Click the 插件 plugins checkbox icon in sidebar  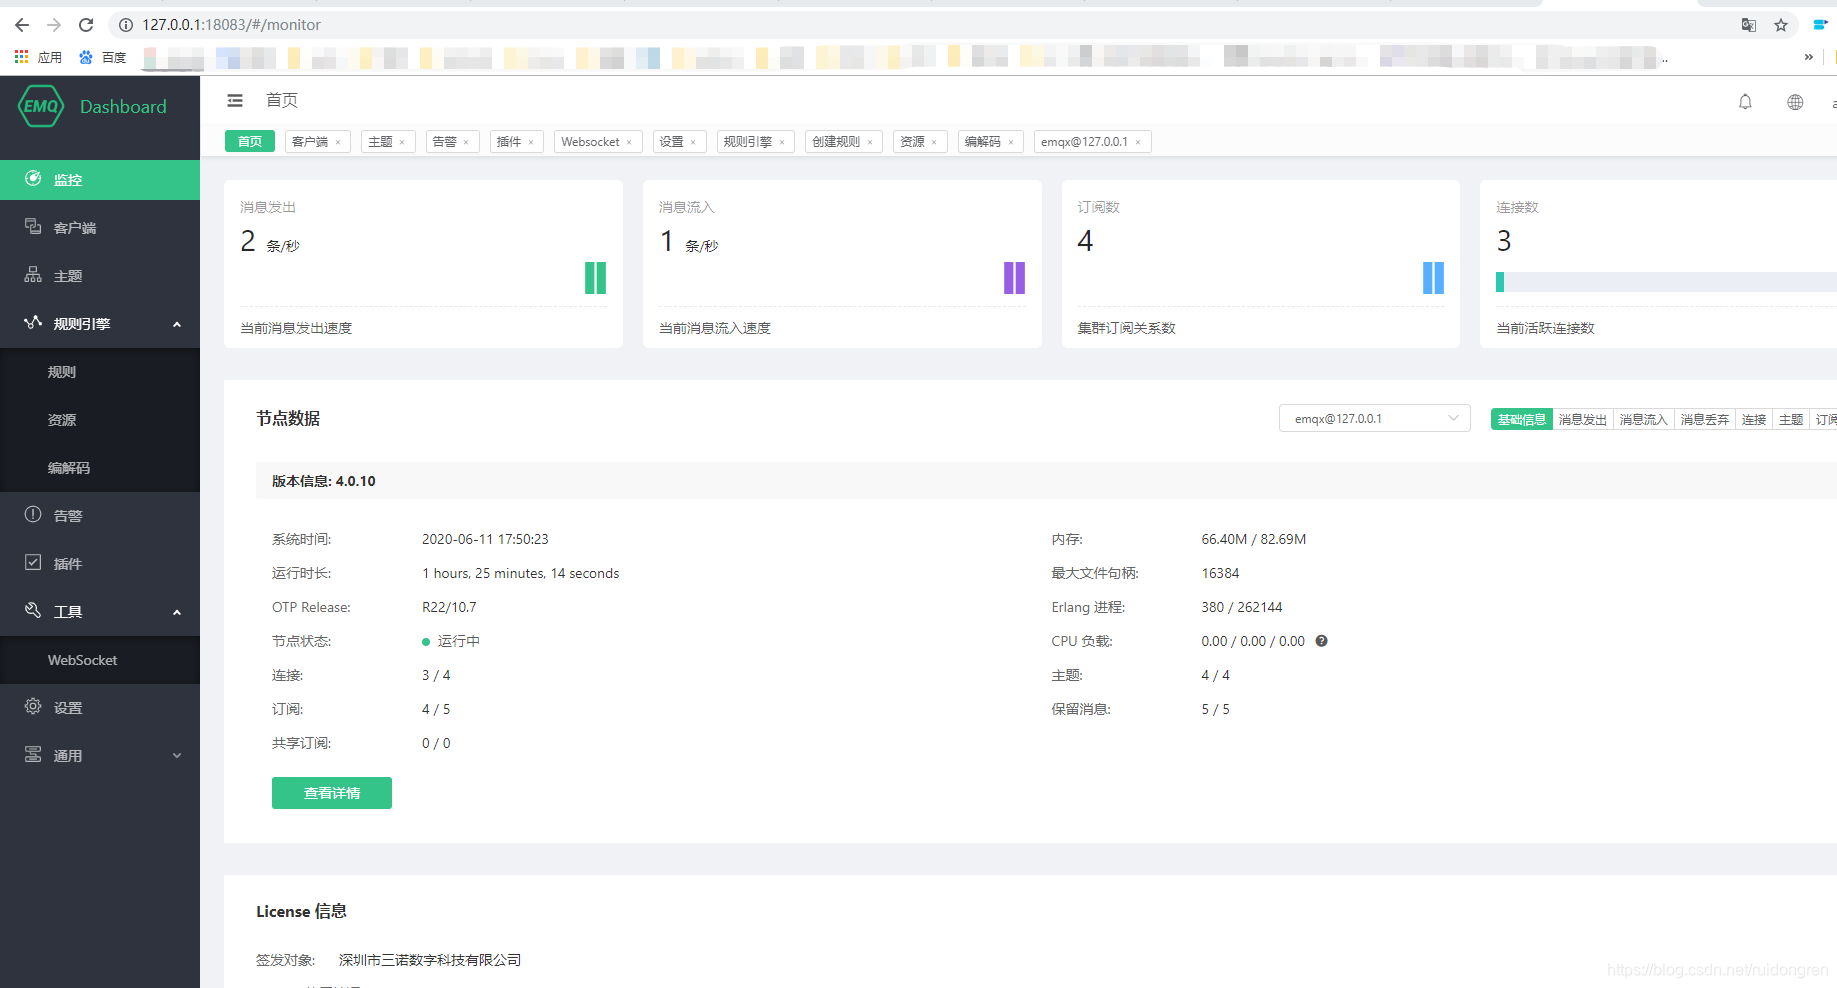point(33,562)
